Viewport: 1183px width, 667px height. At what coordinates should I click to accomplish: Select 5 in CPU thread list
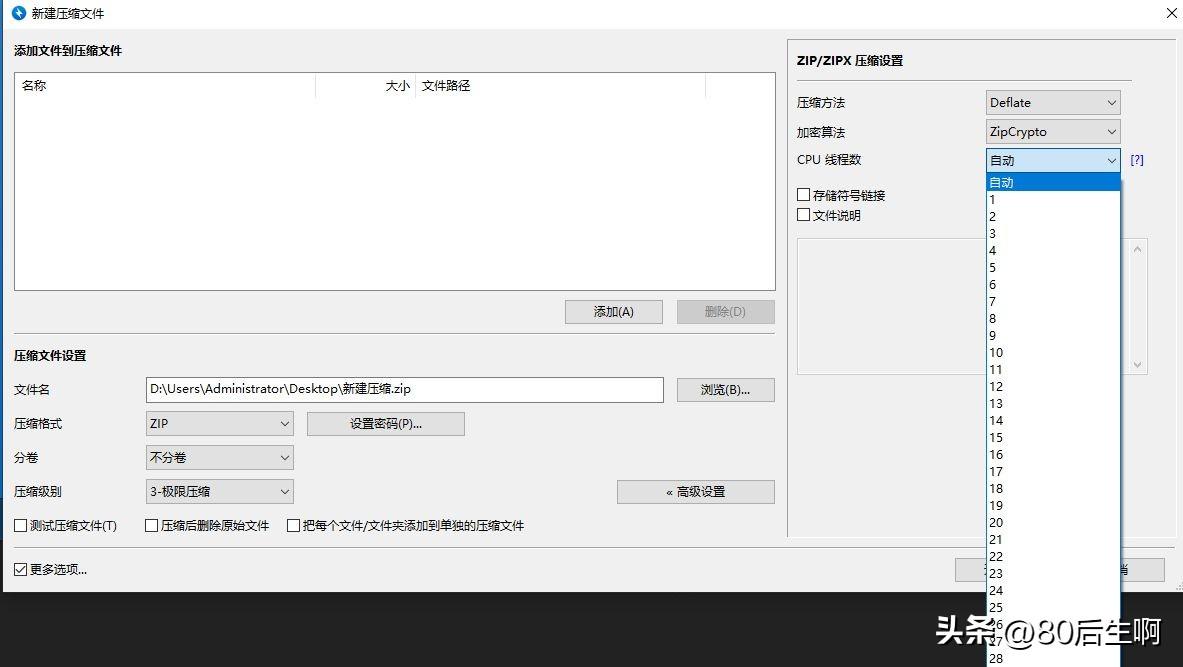coord(1053,268)
